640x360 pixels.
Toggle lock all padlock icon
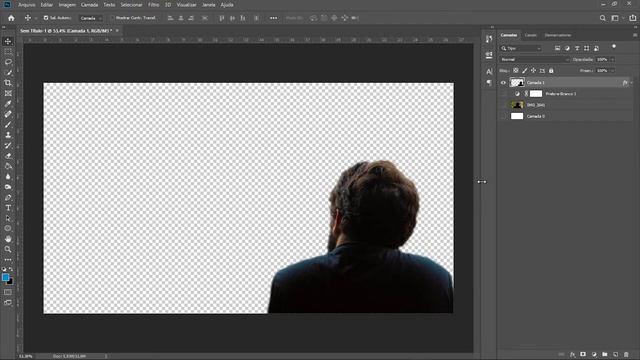551,71
